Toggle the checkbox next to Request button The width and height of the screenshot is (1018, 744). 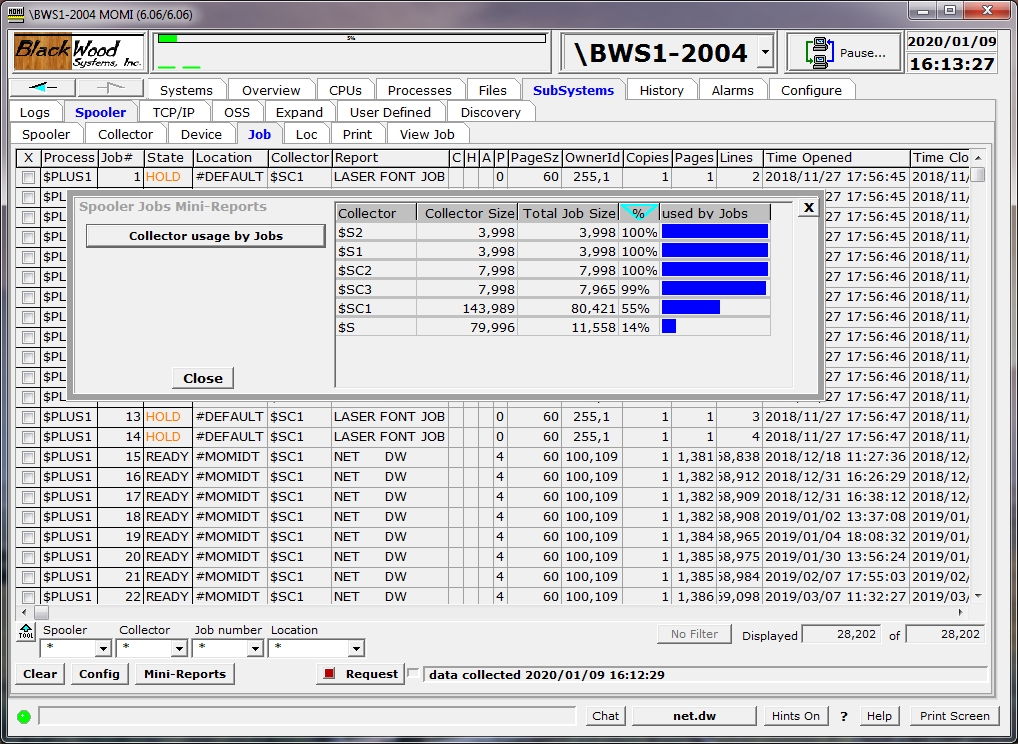click(414, 674)
